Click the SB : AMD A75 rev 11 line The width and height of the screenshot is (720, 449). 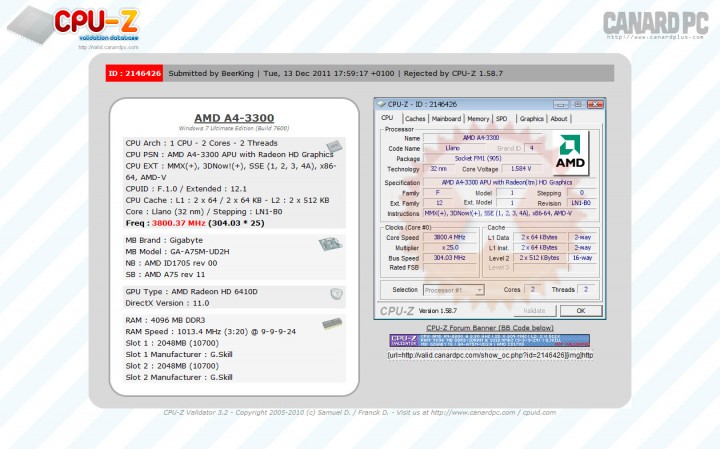pos(165,275)
